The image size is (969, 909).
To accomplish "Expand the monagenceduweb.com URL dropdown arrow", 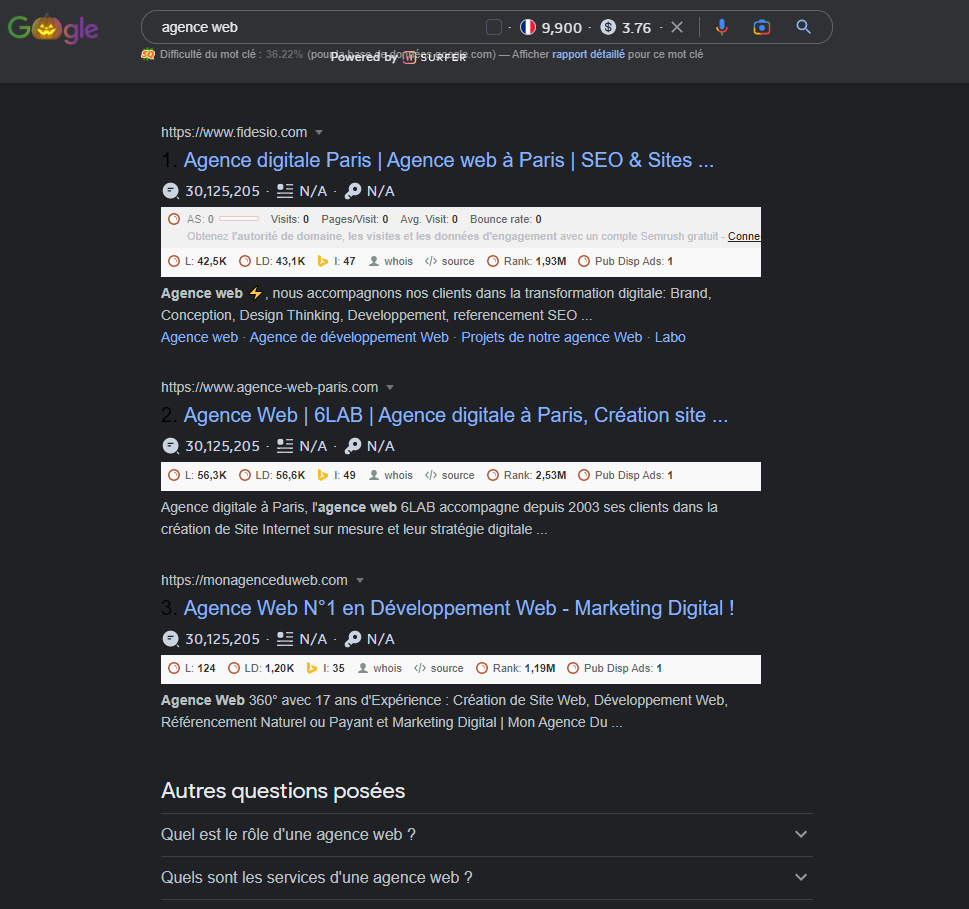I will pyautogui.click(x=360, y=580).
